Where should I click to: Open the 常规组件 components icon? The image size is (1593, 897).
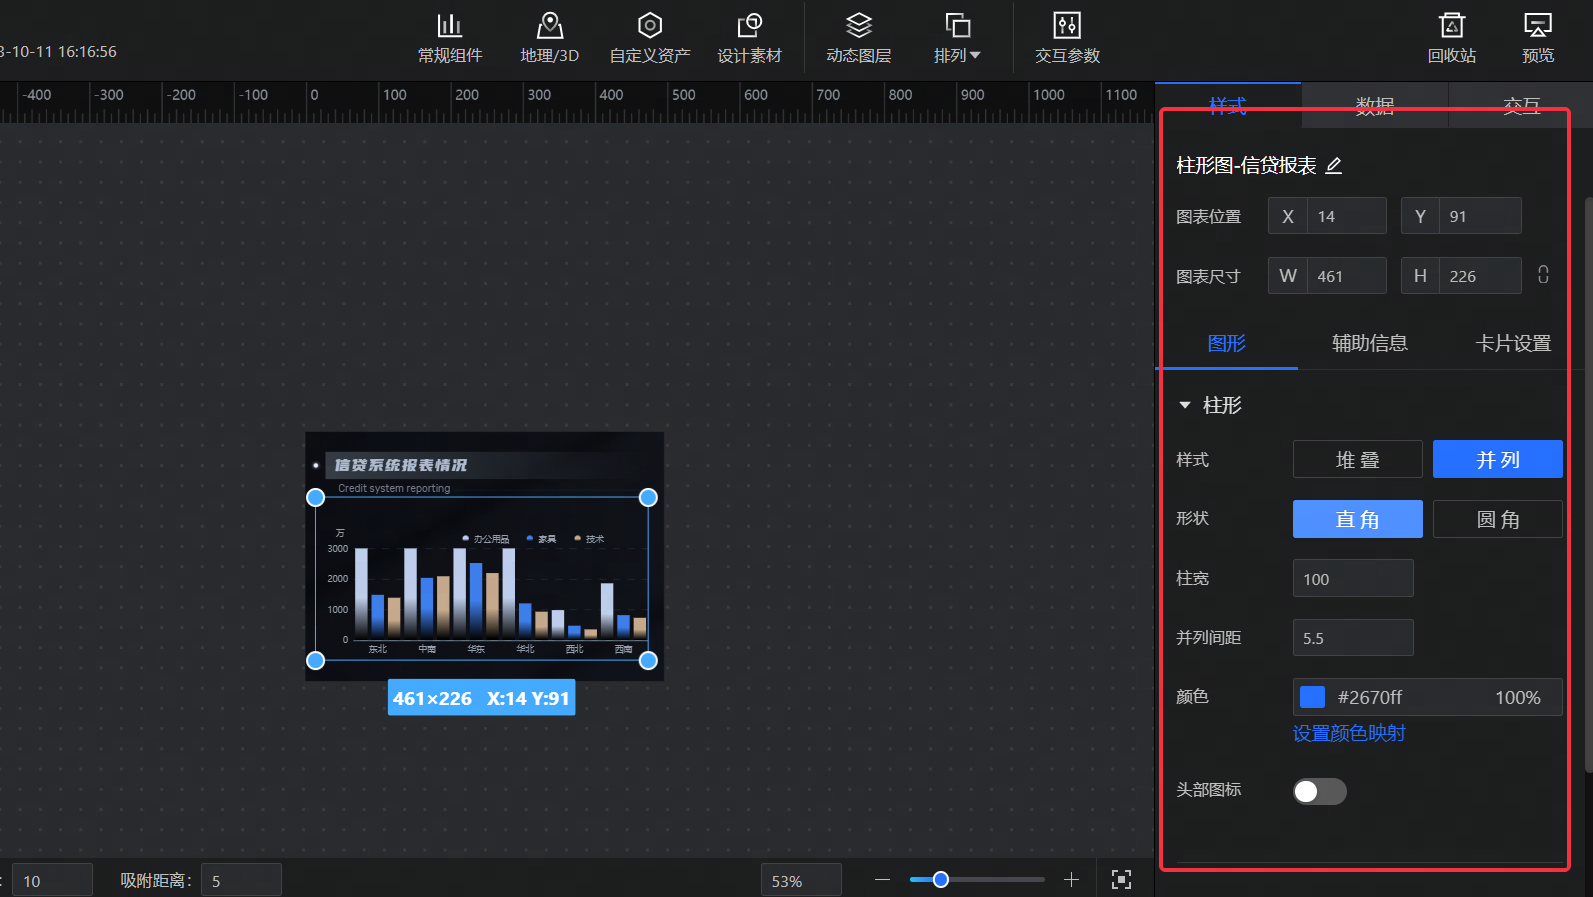(450, 26)
